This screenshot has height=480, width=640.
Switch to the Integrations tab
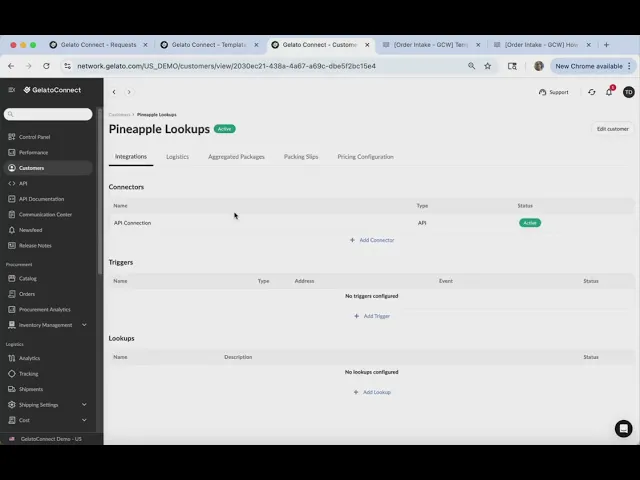pos(131,157)
